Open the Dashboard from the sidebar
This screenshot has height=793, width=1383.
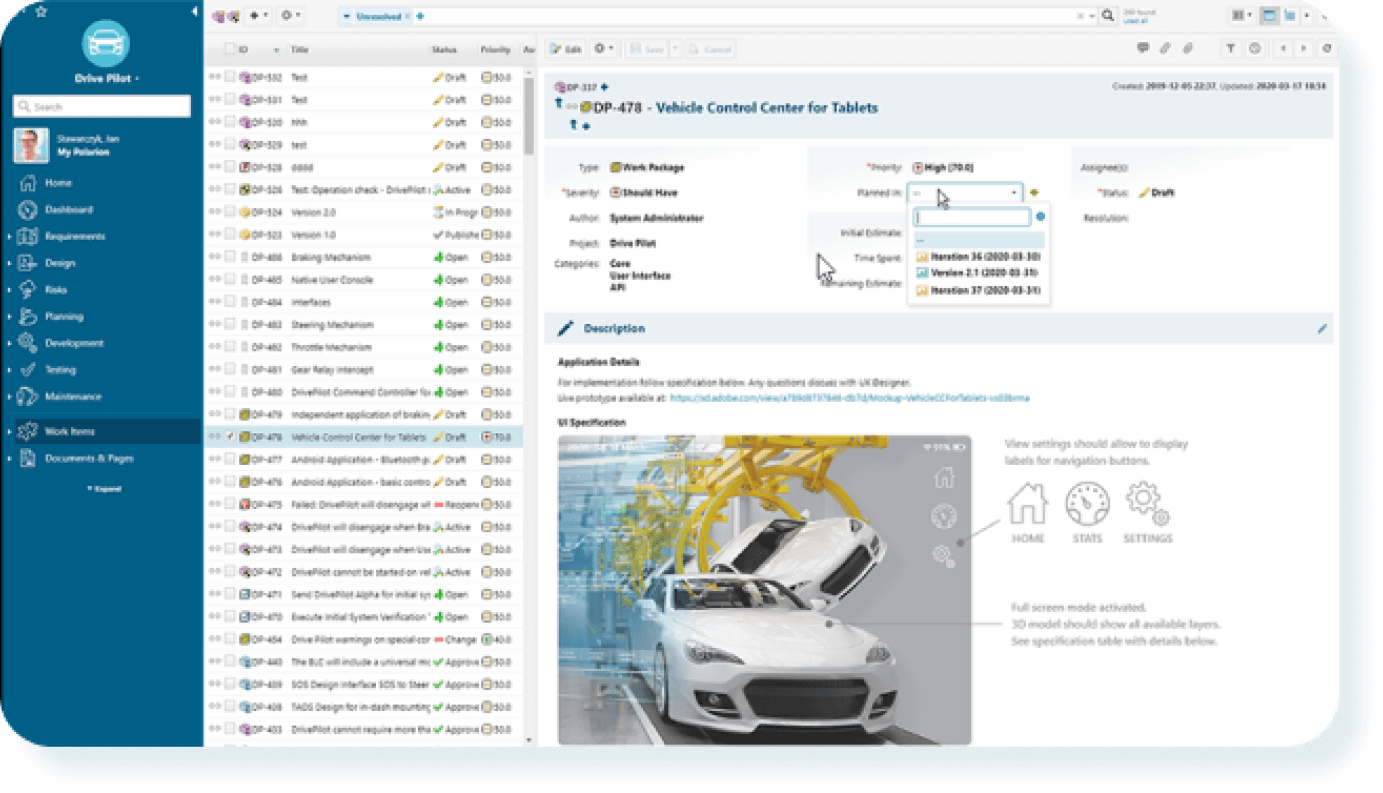point(68,210)
